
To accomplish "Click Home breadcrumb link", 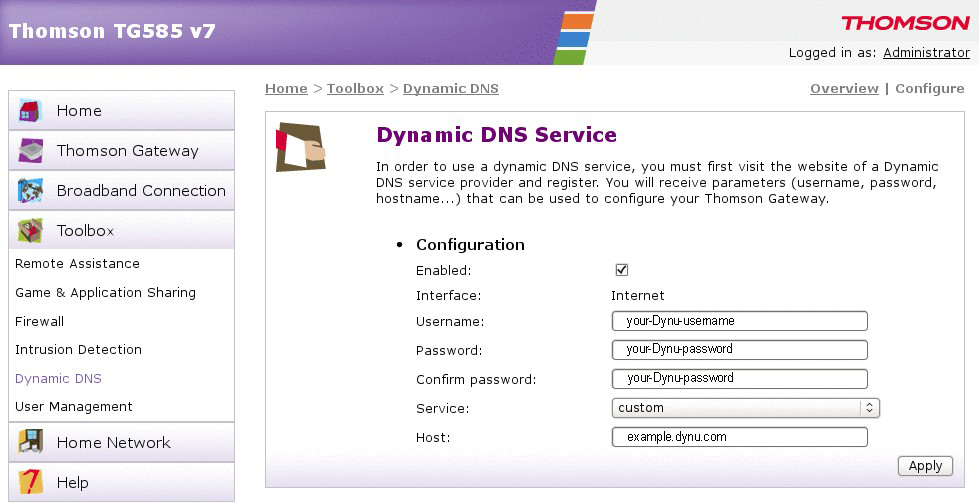I will coord(286,89).
